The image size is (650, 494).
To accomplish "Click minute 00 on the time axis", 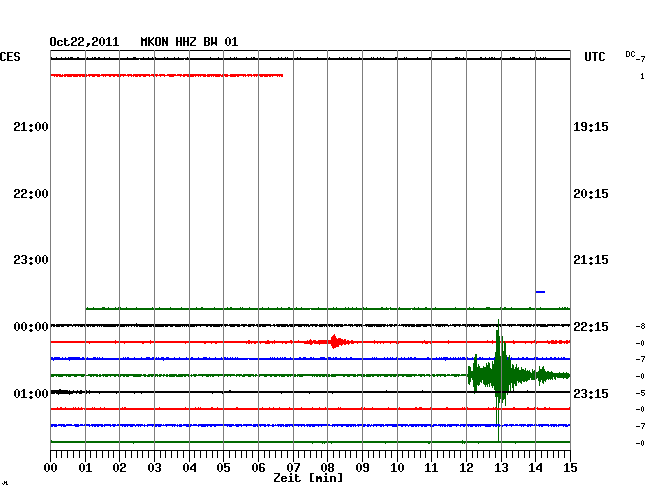I will pyautogui.click(x=51, y=468).
